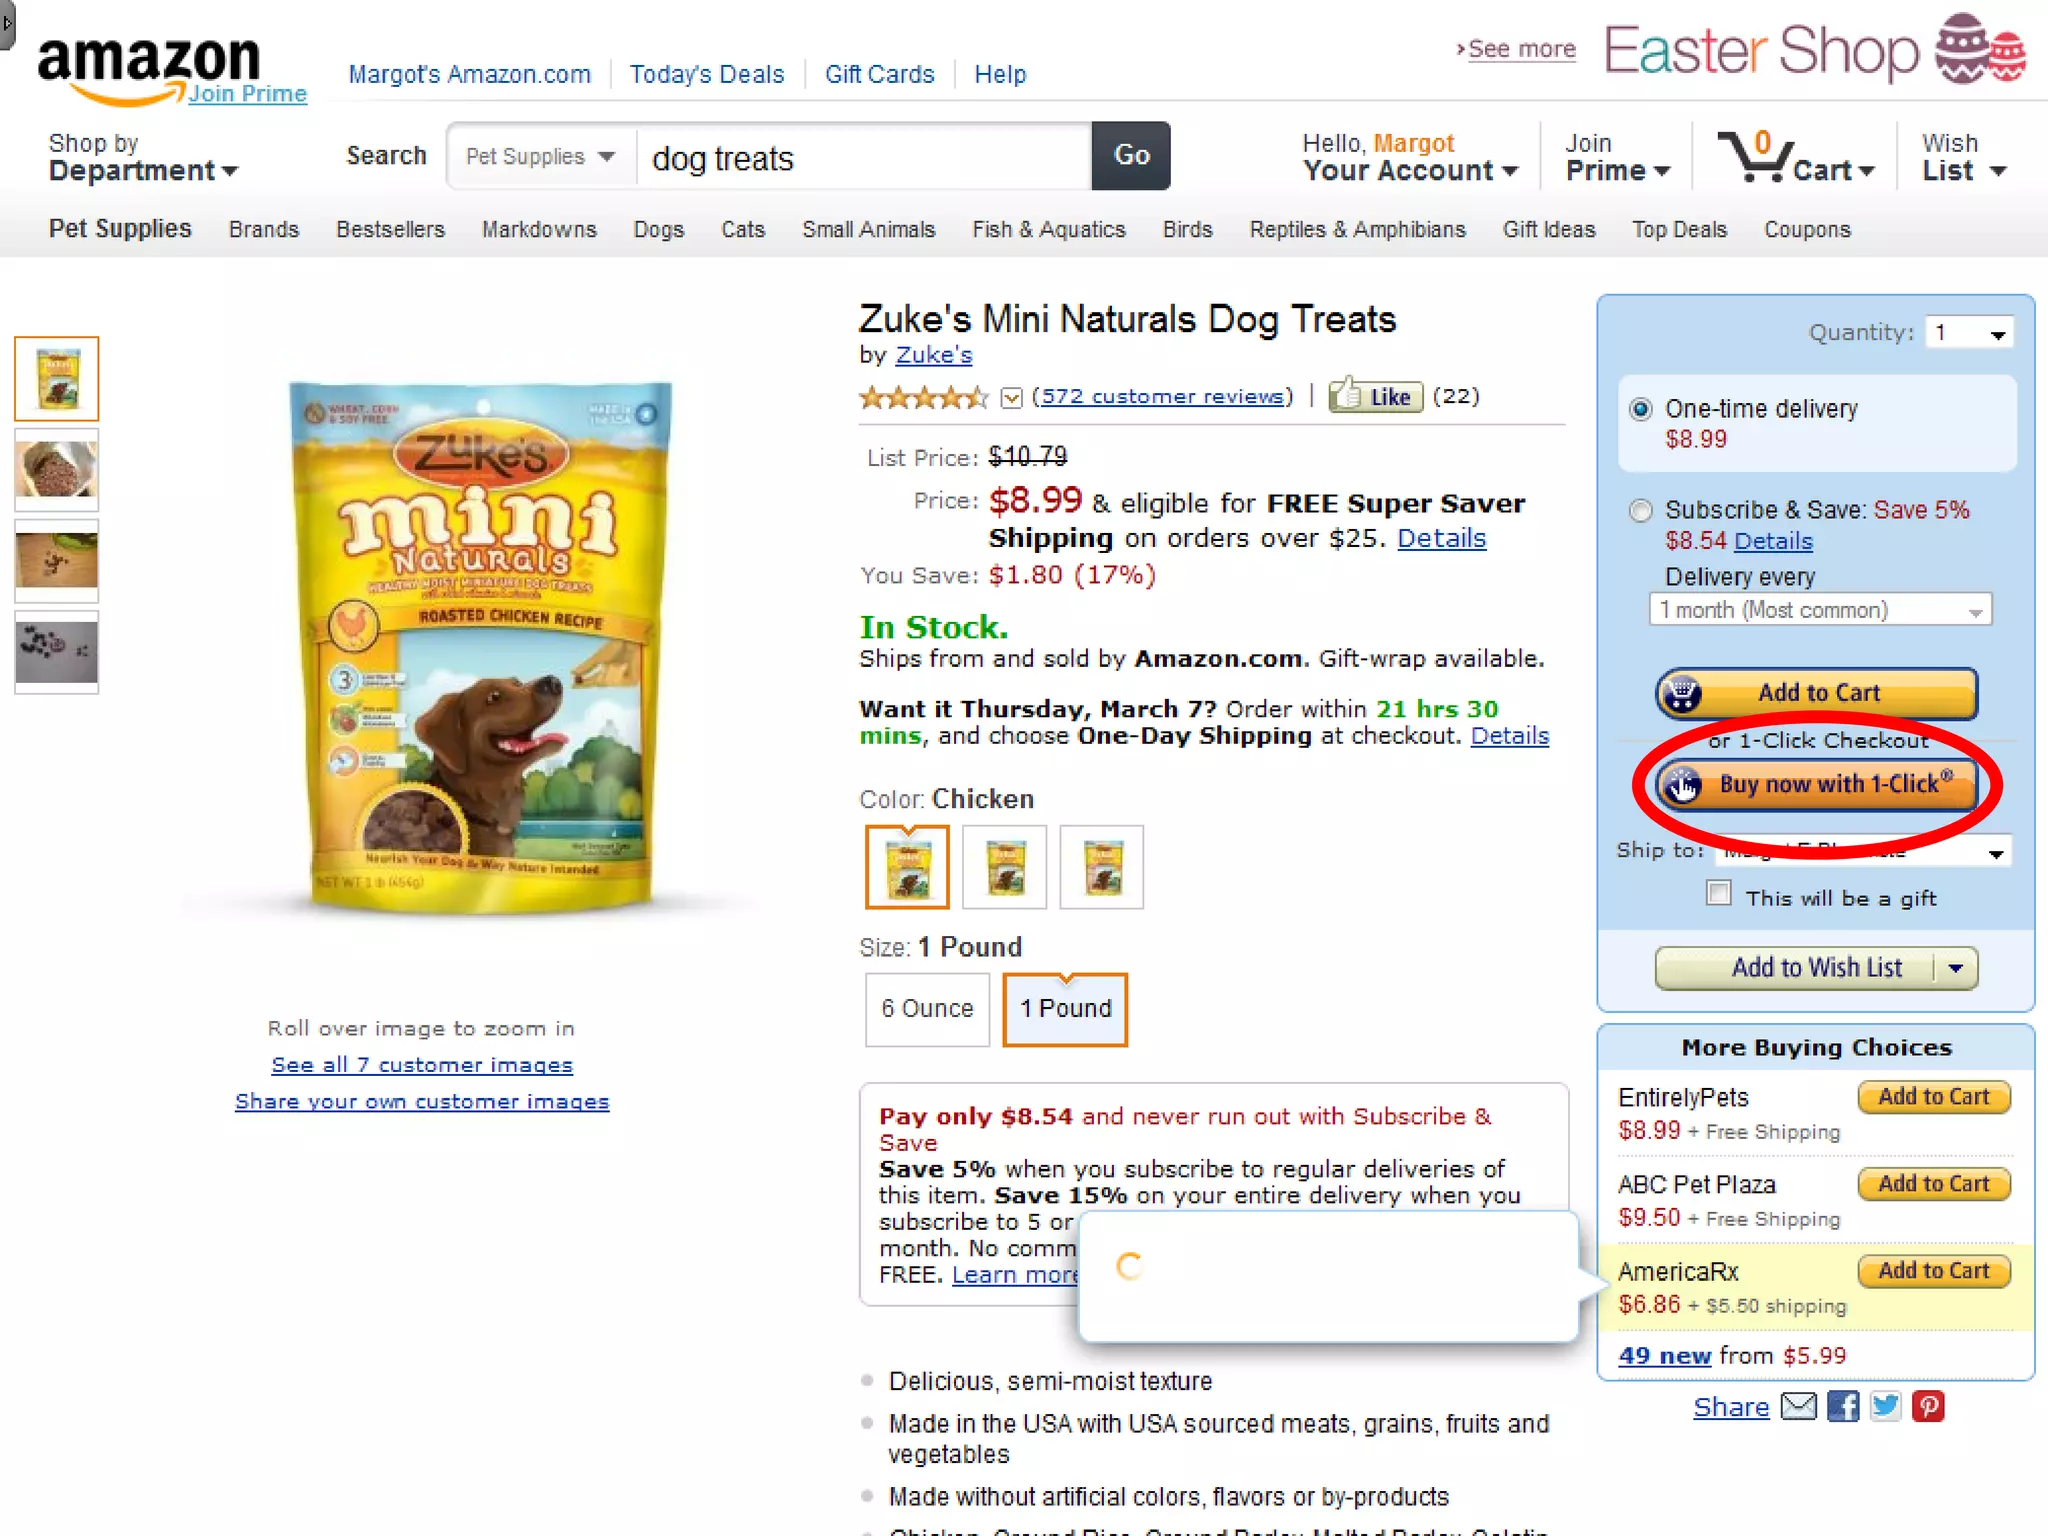
Task: Open the Quantity dropdown
Action: pyautogui.click(x=1968, y=333)
